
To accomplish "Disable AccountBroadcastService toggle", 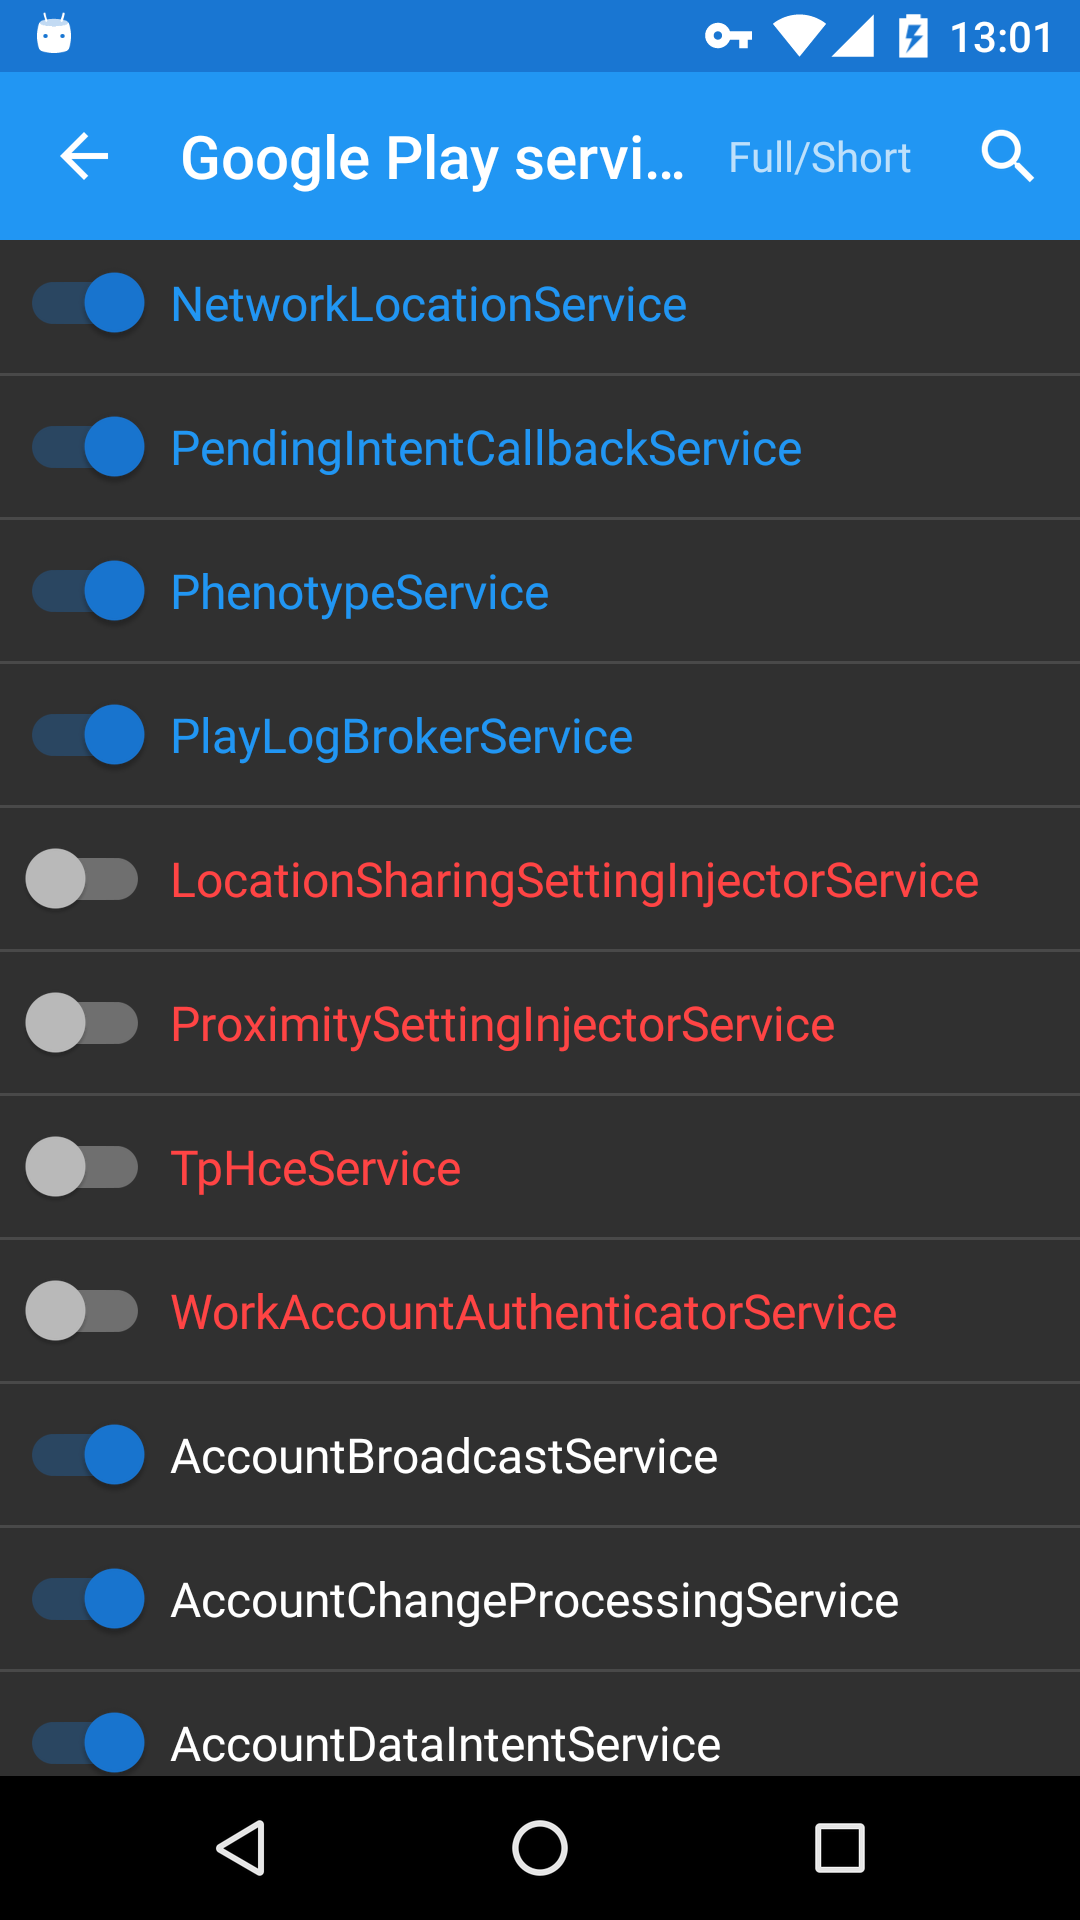I will tap(88, 1455).
